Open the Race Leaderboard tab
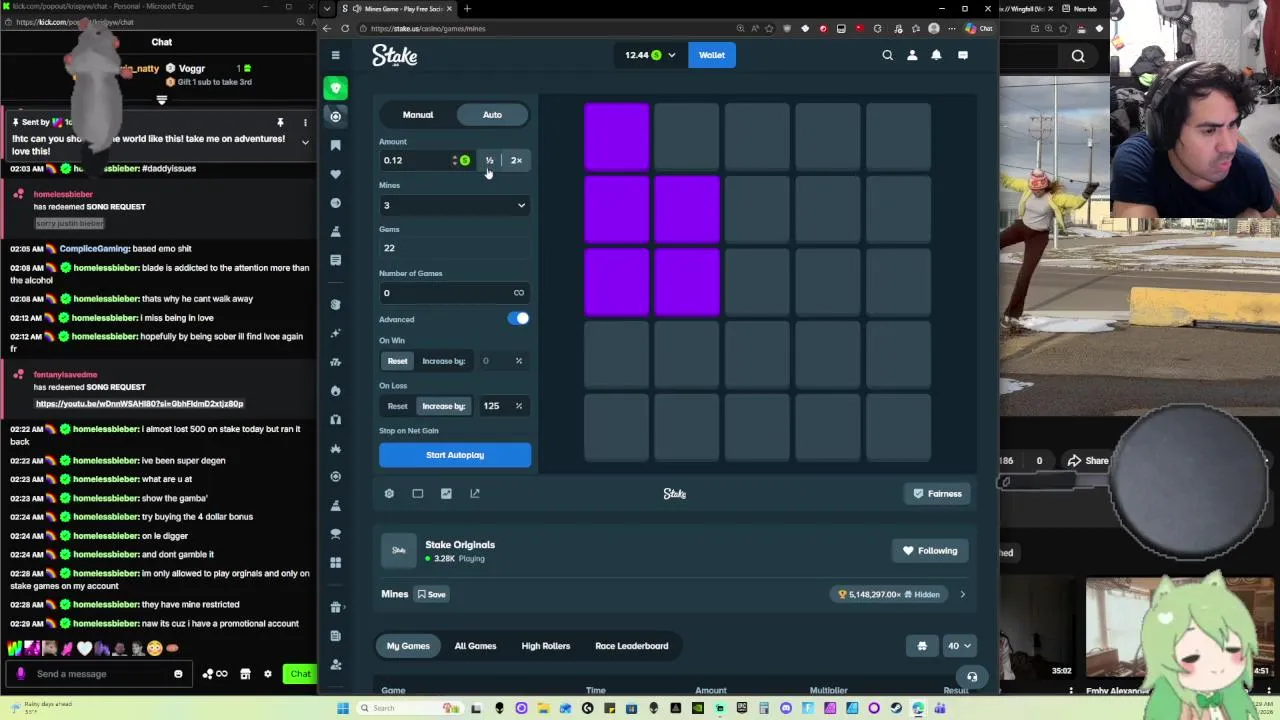This screenshot has height=720, width=1280. [631, 646]
